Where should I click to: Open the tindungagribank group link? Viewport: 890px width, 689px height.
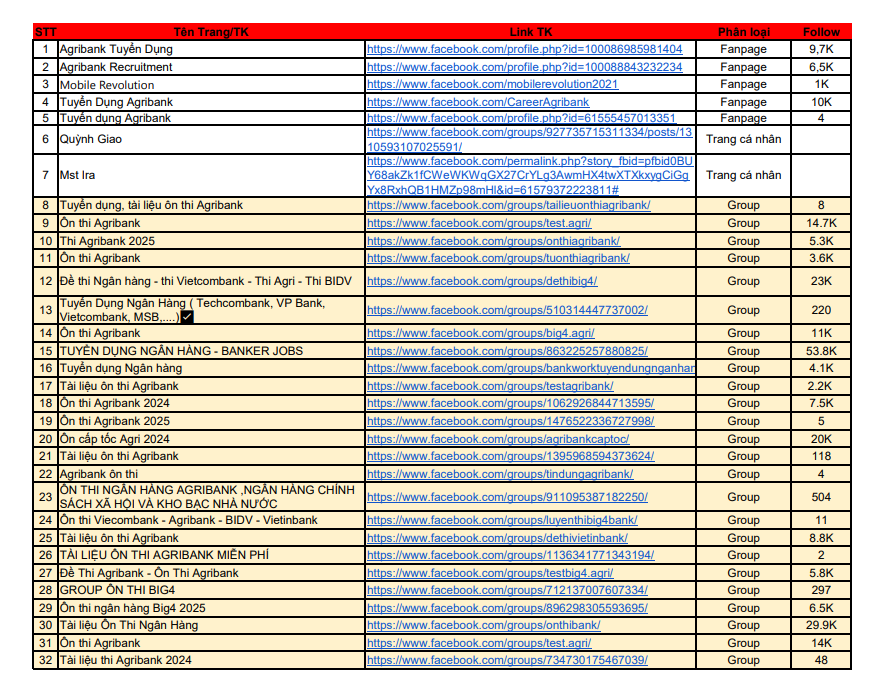coord(499,474)
